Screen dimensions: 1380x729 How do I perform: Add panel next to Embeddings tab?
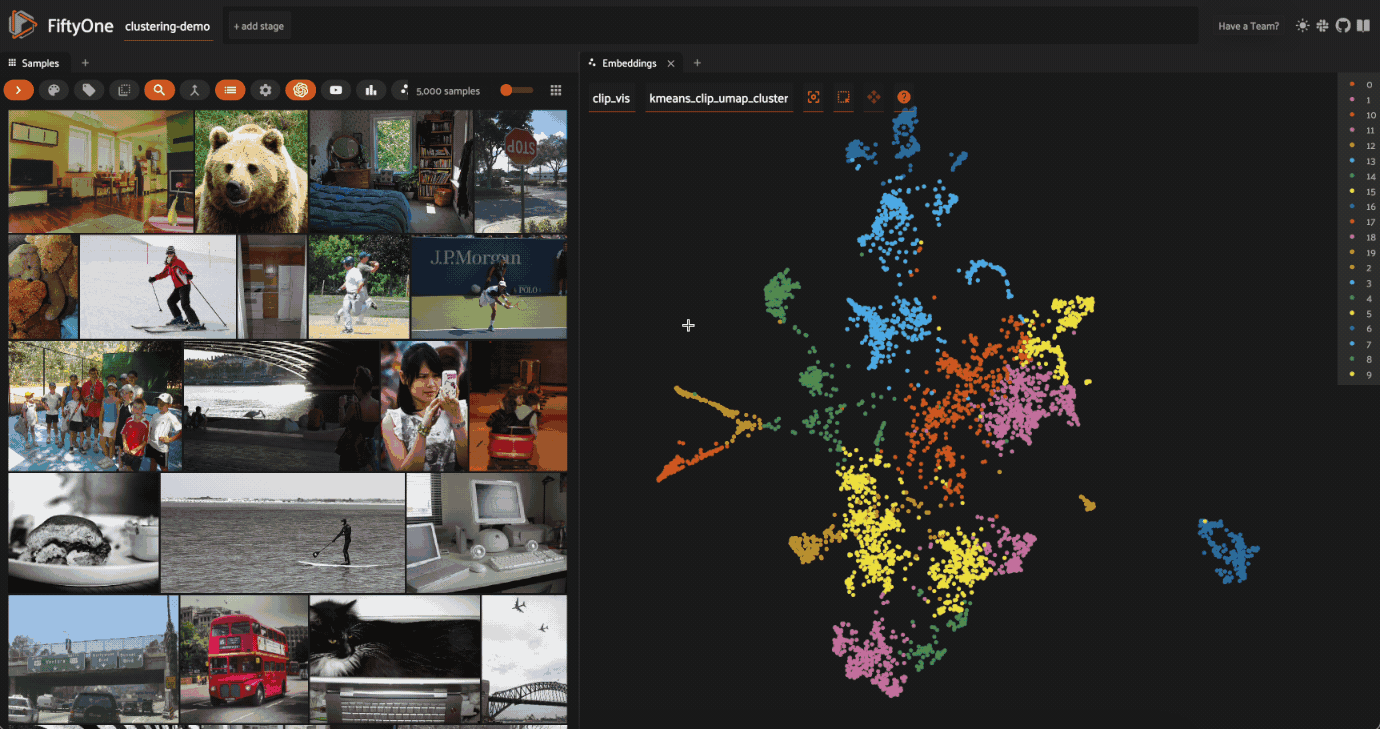click(x=697, y=63)
